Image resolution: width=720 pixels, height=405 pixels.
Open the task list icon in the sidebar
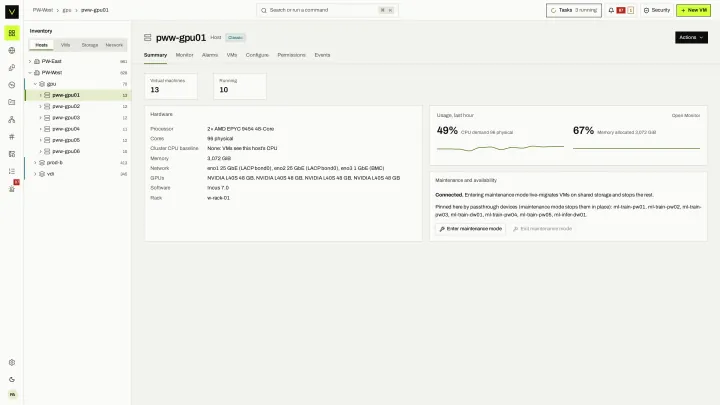coord(12,171)
